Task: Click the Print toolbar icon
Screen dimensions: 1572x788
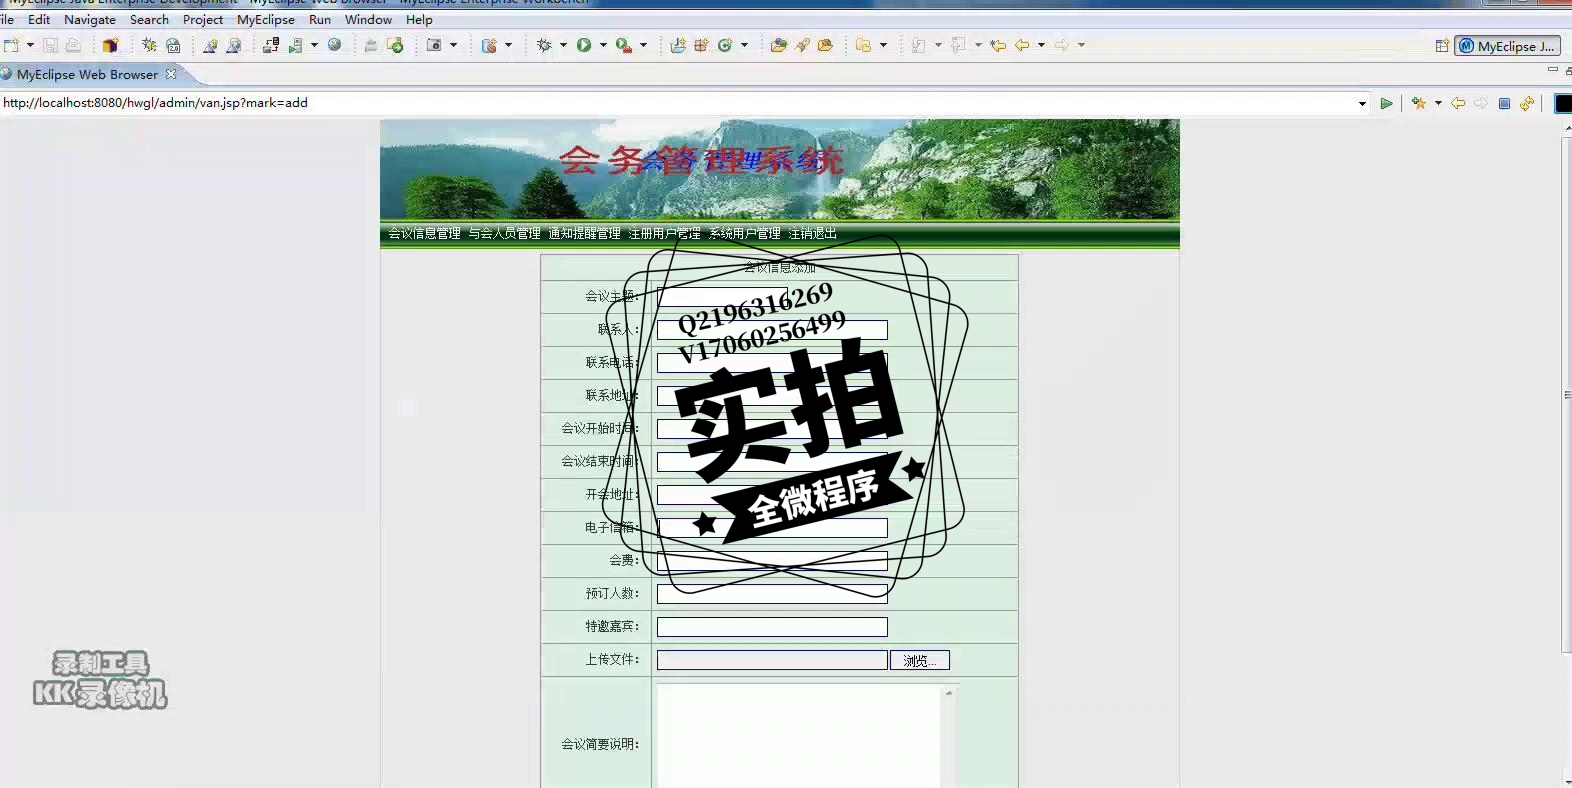Action: [73, 45]
